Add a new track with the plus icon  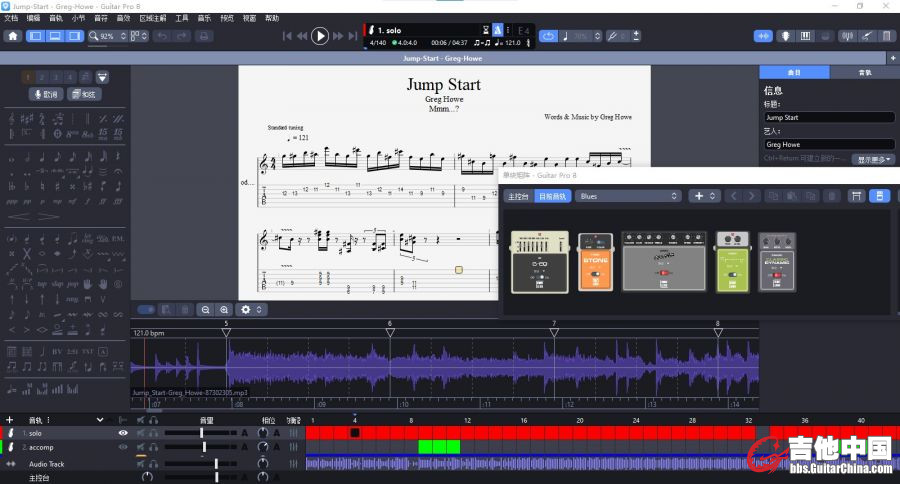(x=9, y=420)
